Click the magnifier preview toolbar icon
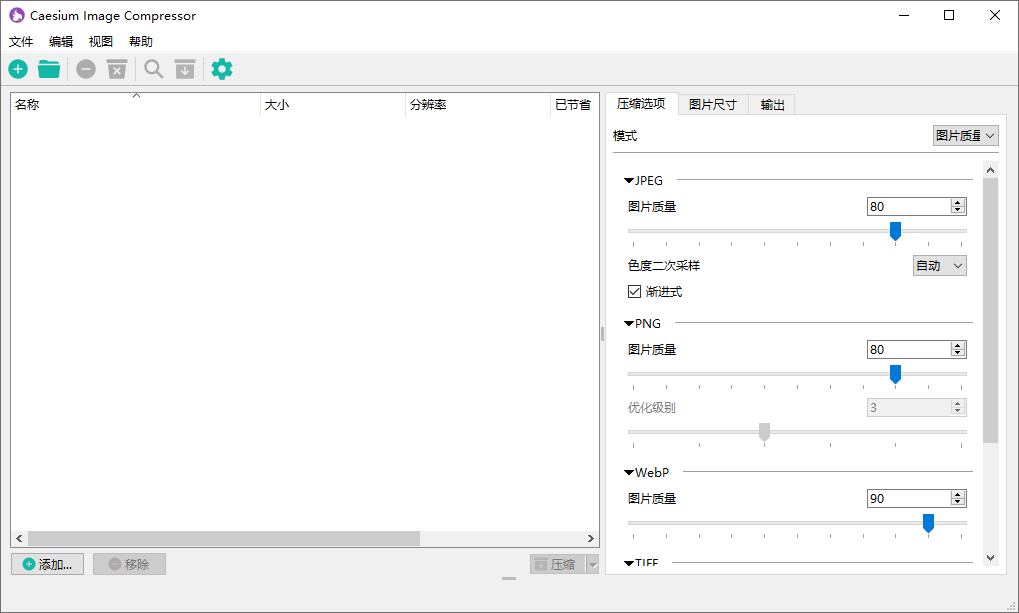The image size is (1019, 613). [x=153, y=69]
